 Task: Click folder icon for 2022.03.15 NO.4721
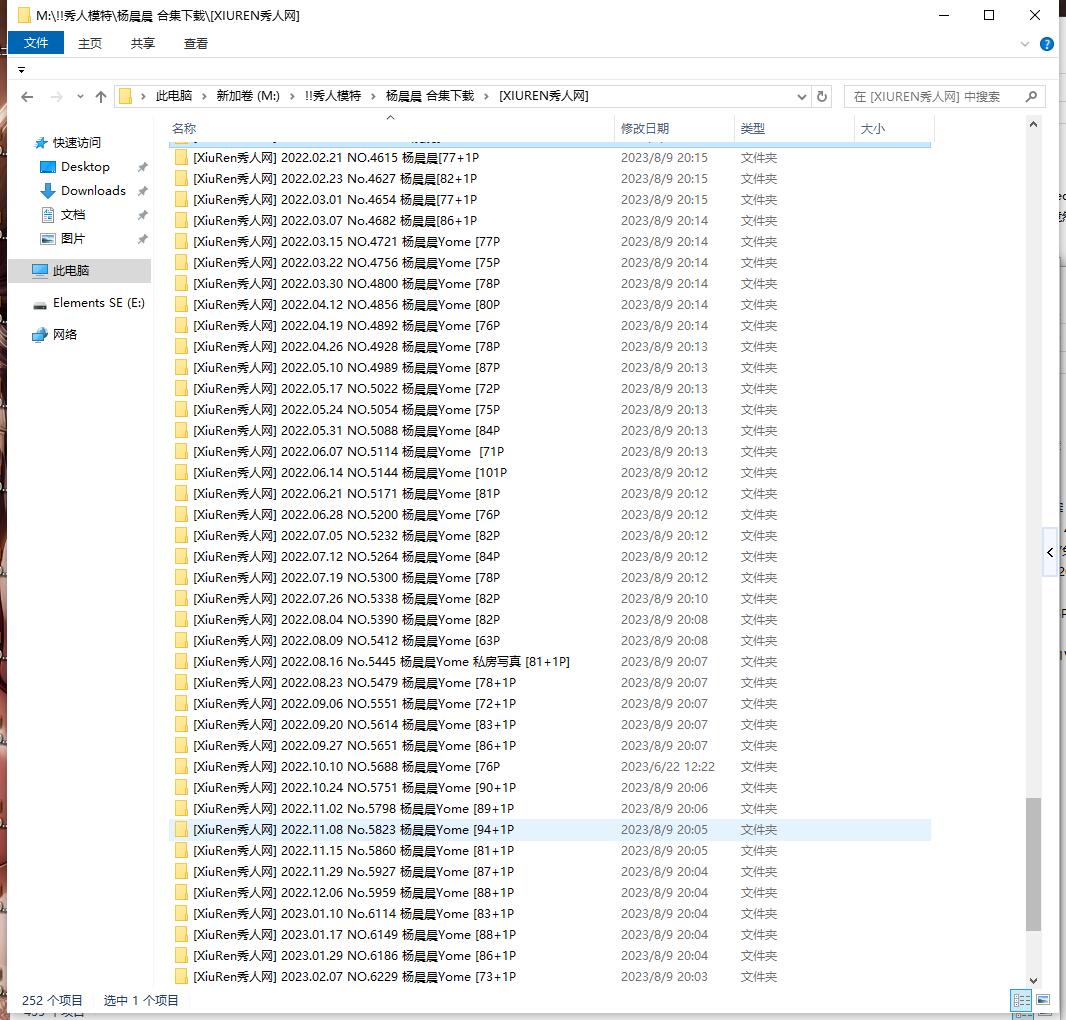click(181, 241)
